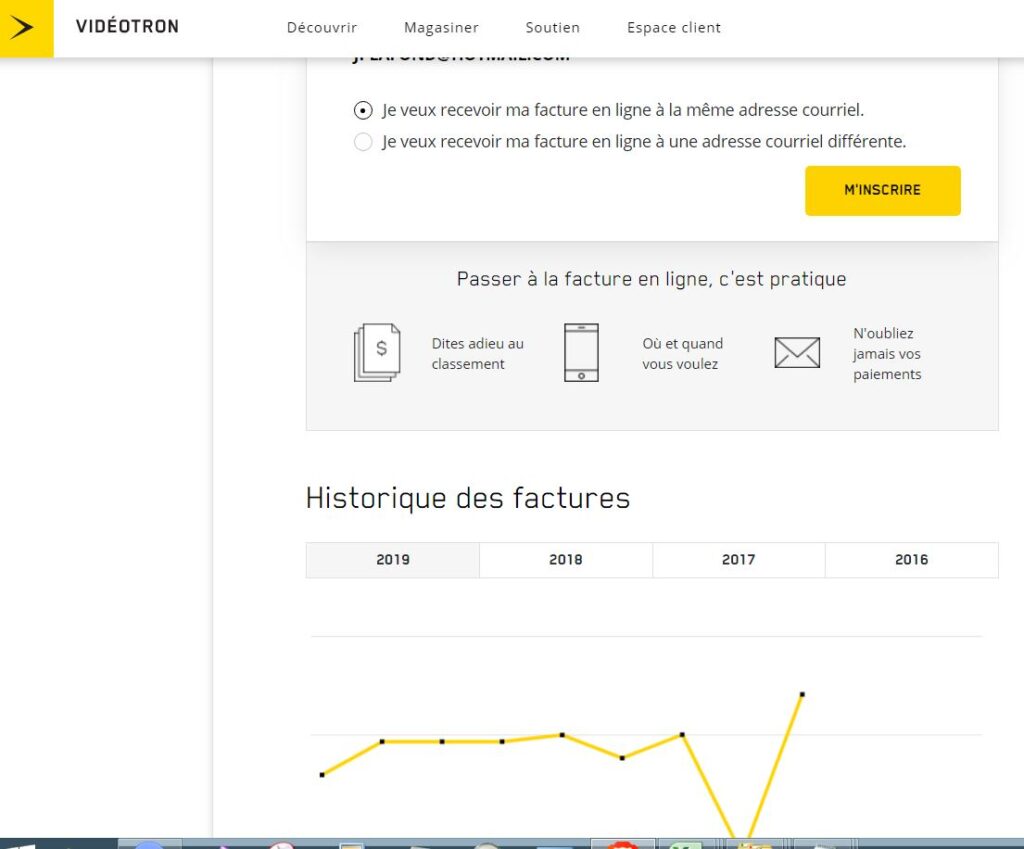This screenshot has width=1024, height=849.
Task: Open the Soutien menu
Action: (552, 27)
